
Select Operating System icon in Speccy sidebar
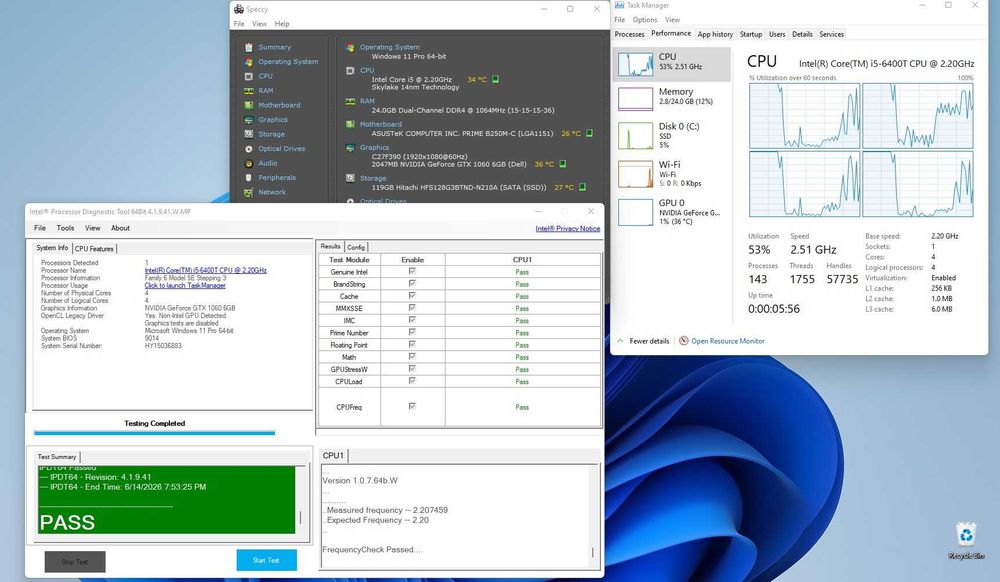point(249,62)
